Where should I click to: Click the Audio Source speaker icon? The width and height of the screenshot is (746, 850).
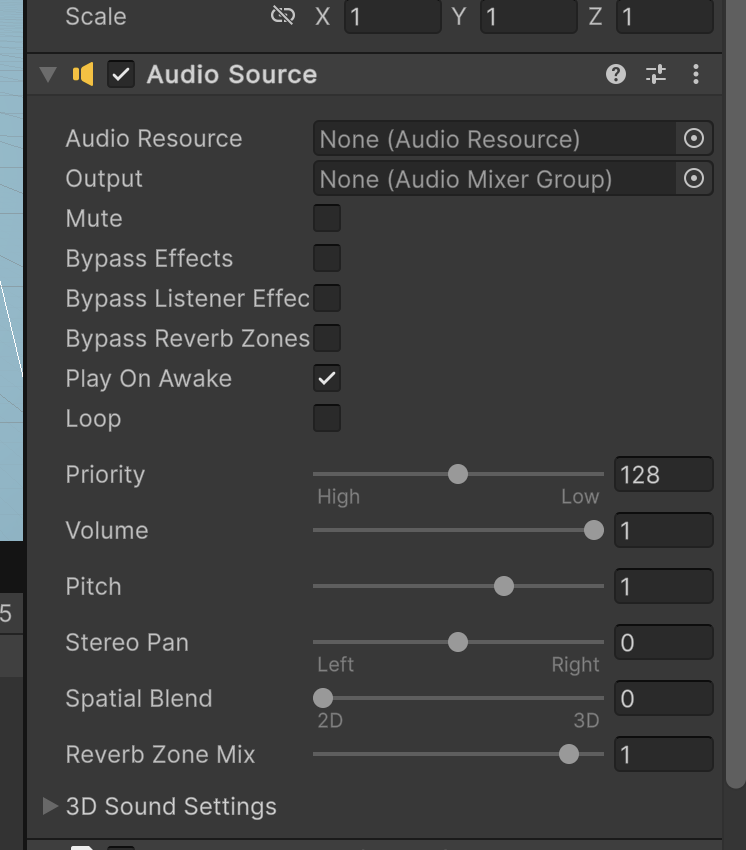pos(83,74)
